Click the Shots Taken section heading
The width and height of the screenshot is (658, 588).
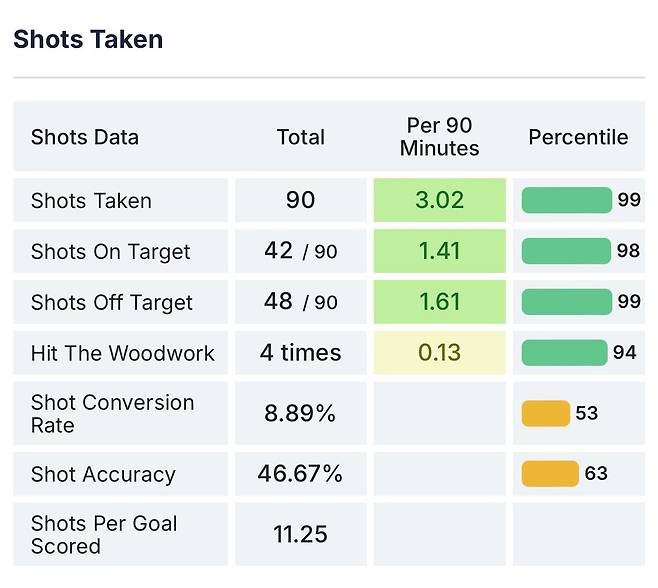tap(88, 39)
